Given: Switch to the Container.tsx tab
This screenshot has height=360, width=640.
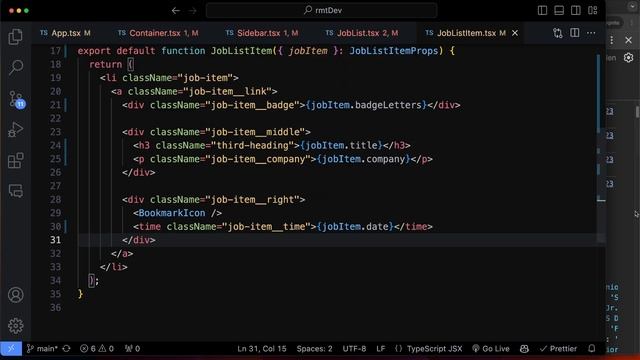Looking at the screenshot, I should coord(158,33).
